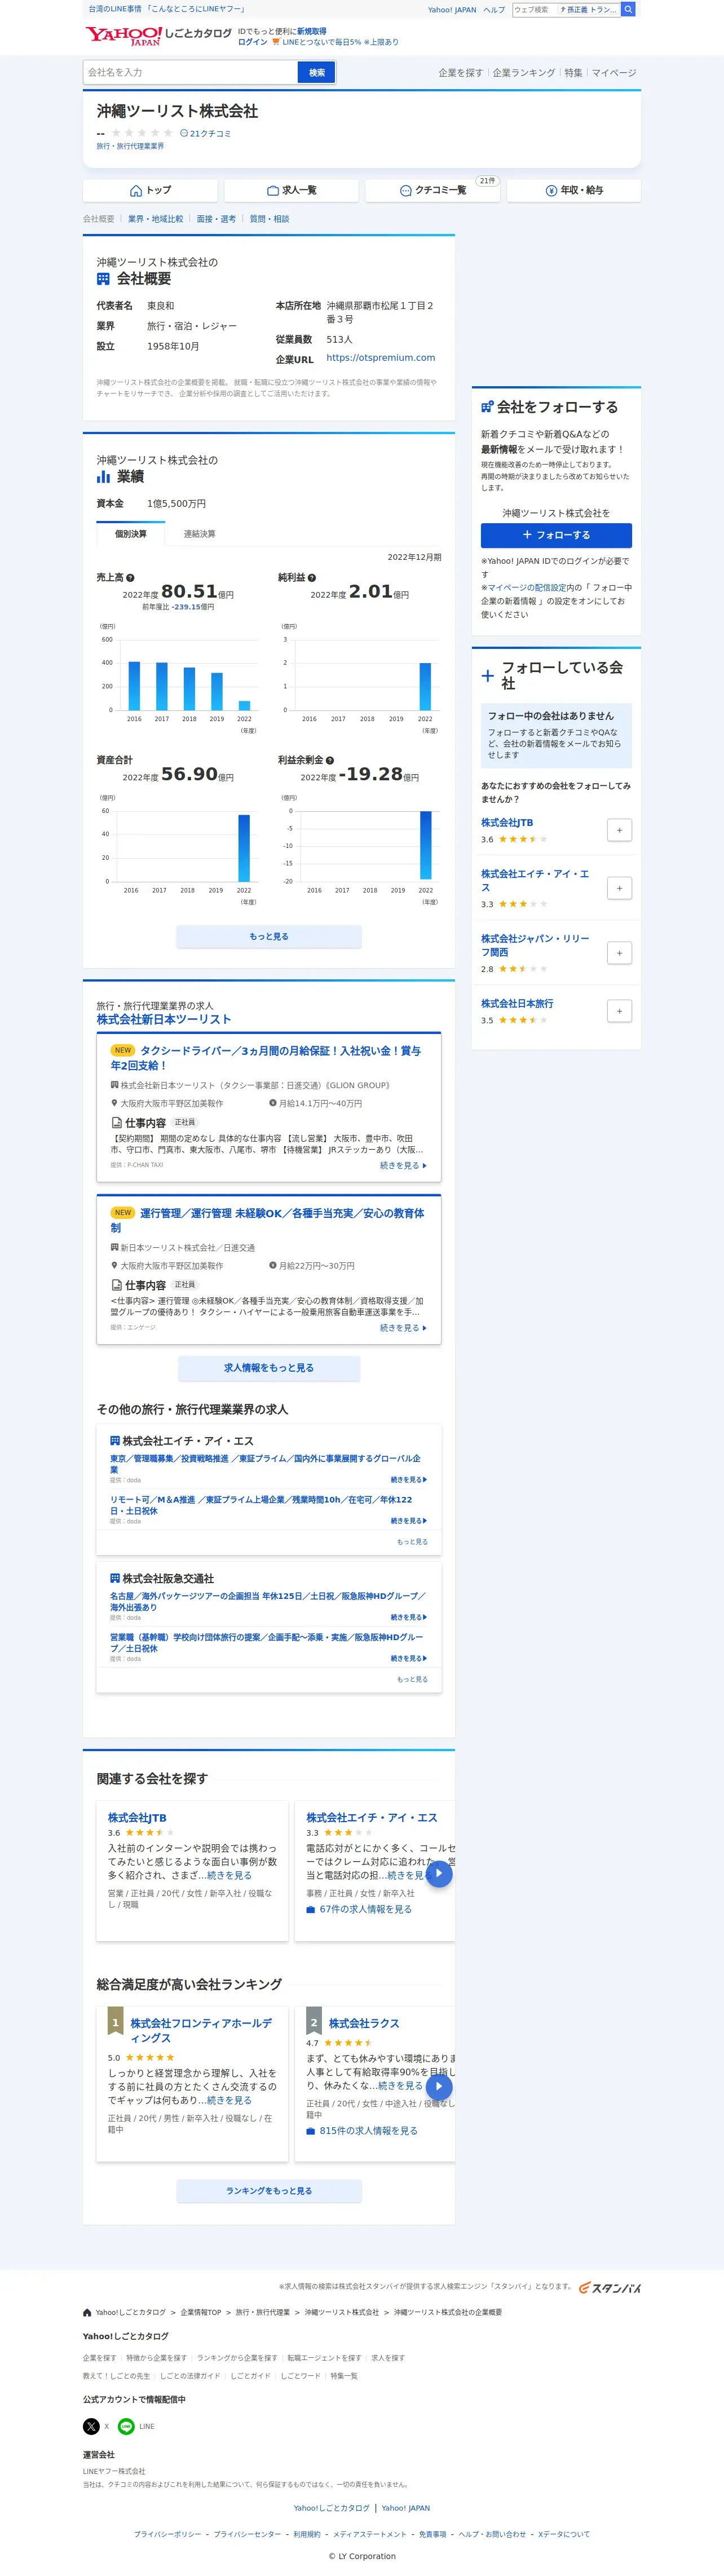
Task: Click the ログイン link in header
Action: 252,42
